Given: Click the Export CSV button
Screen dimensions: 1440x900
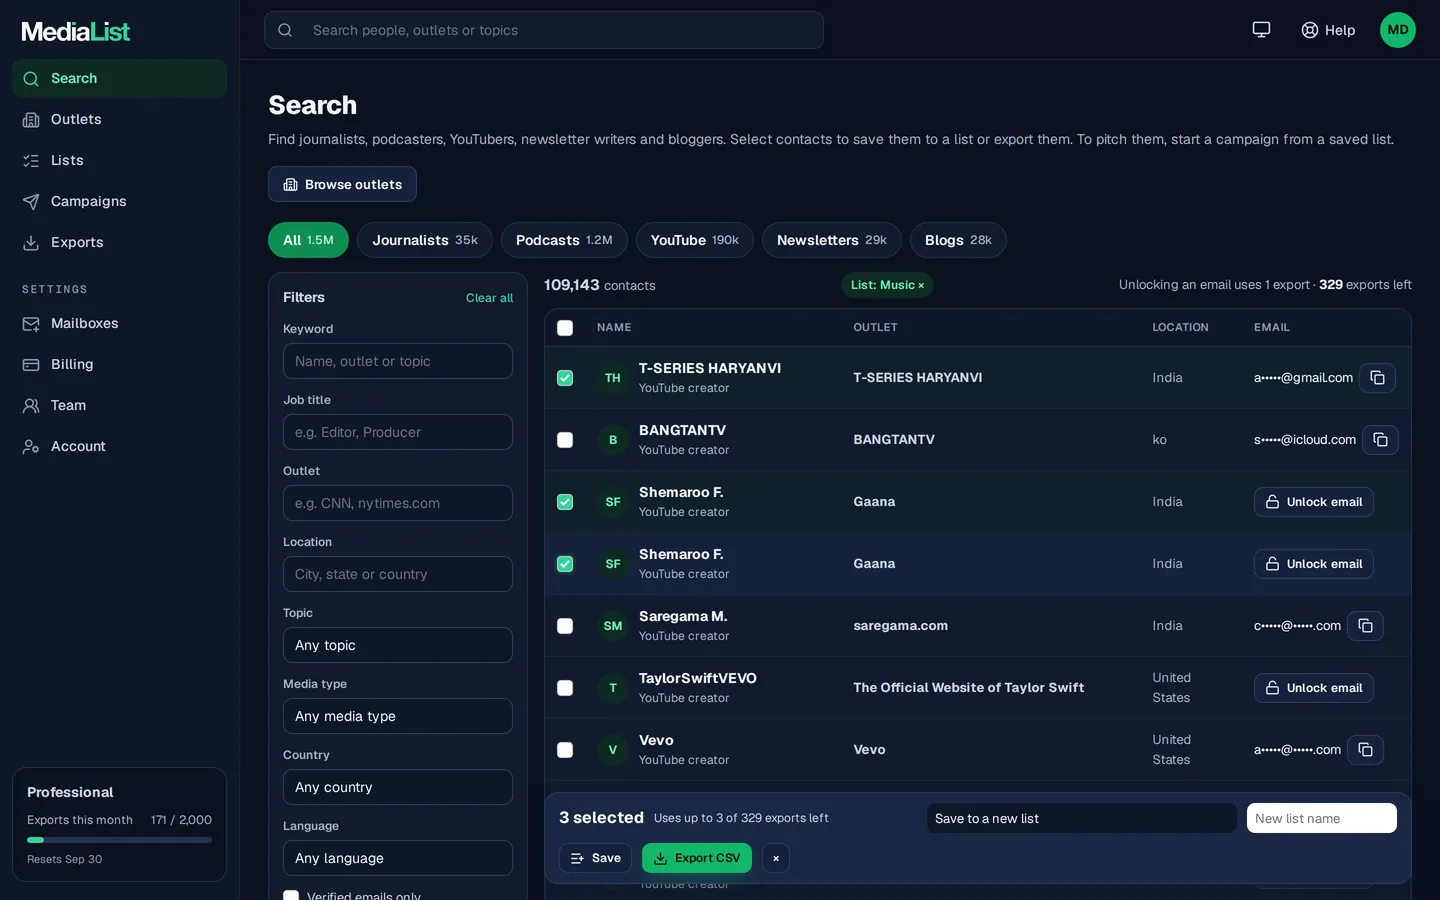Looking at the screenshot, I should coord(697,858).
